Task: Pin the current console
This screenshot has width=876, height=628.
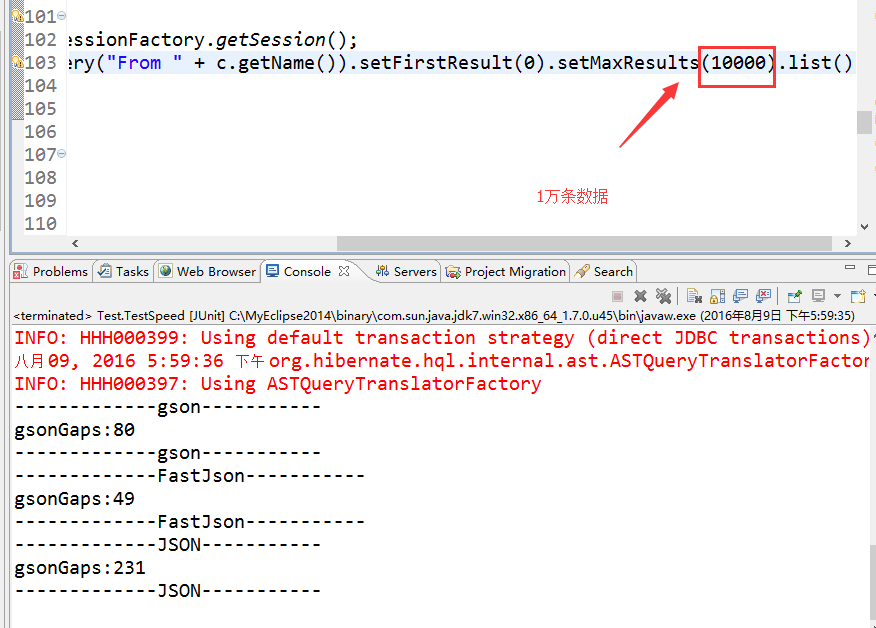Action: tap(794, 296)
